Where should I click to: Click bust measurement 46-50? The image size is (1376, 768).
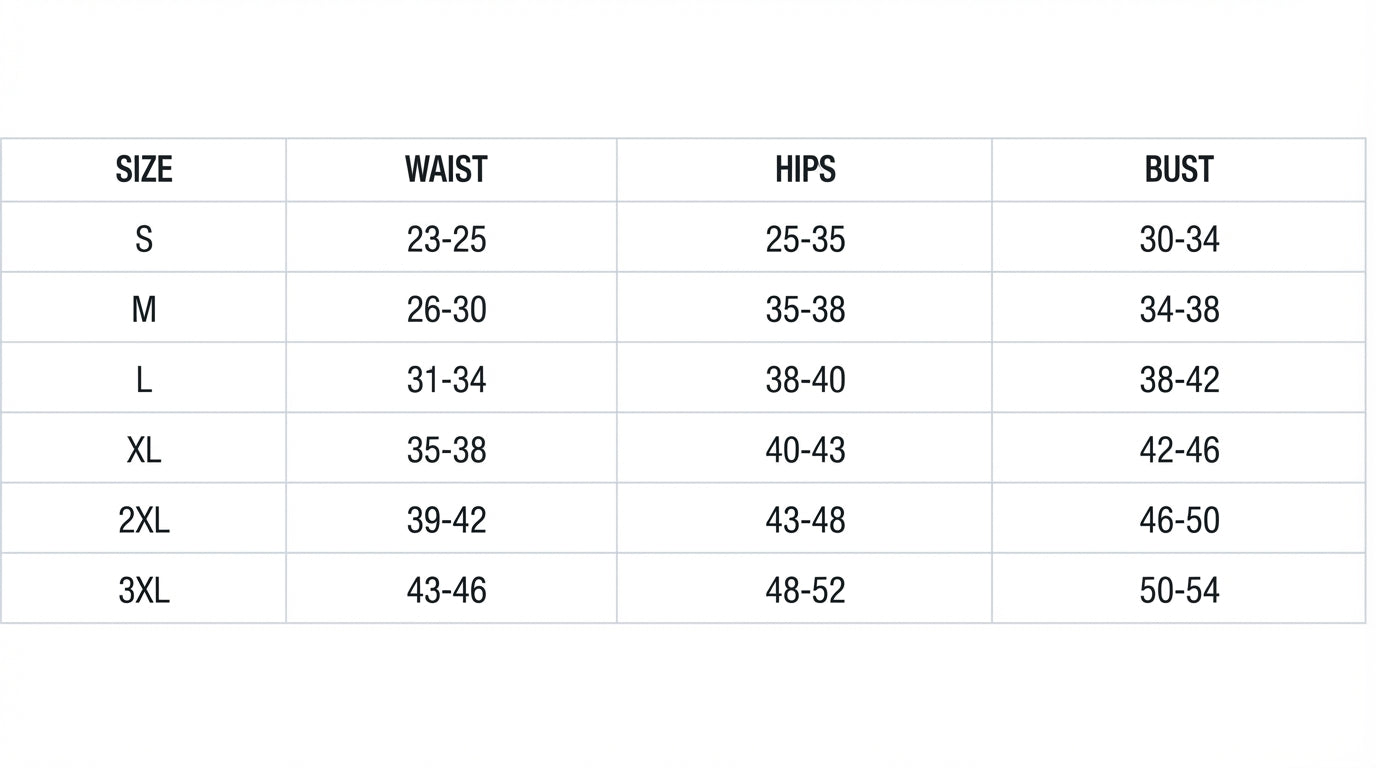(1179, 519)
